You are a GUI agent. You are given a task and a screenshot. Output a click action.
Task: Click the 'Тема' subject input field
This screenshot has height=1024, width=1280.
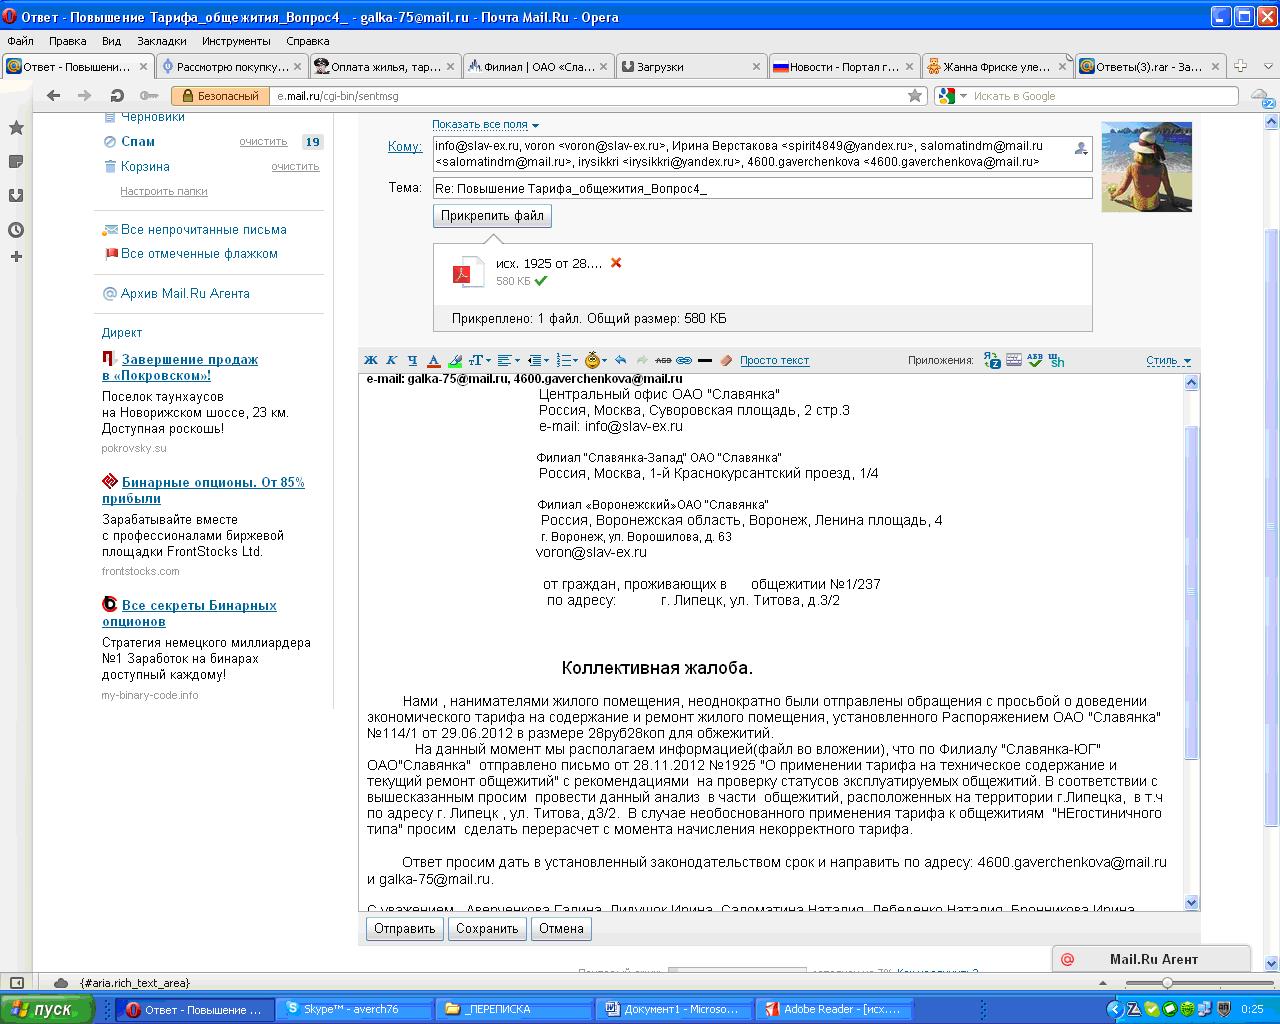click(761, 188)
